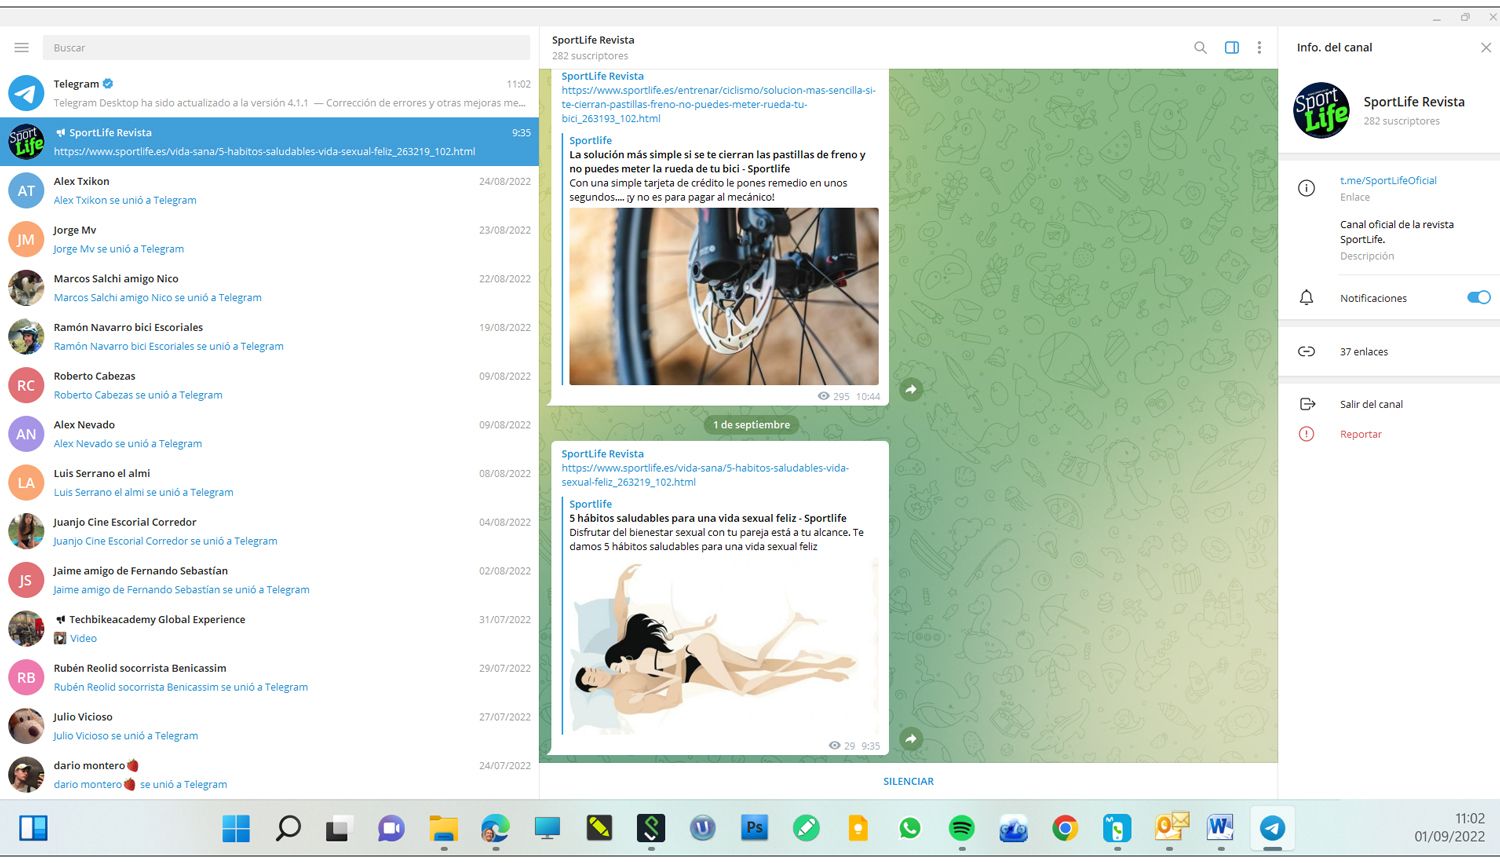1500x863 pixels.
Task: Open the t.me/SportLifeOficial link
Action: coord(1388,181)
